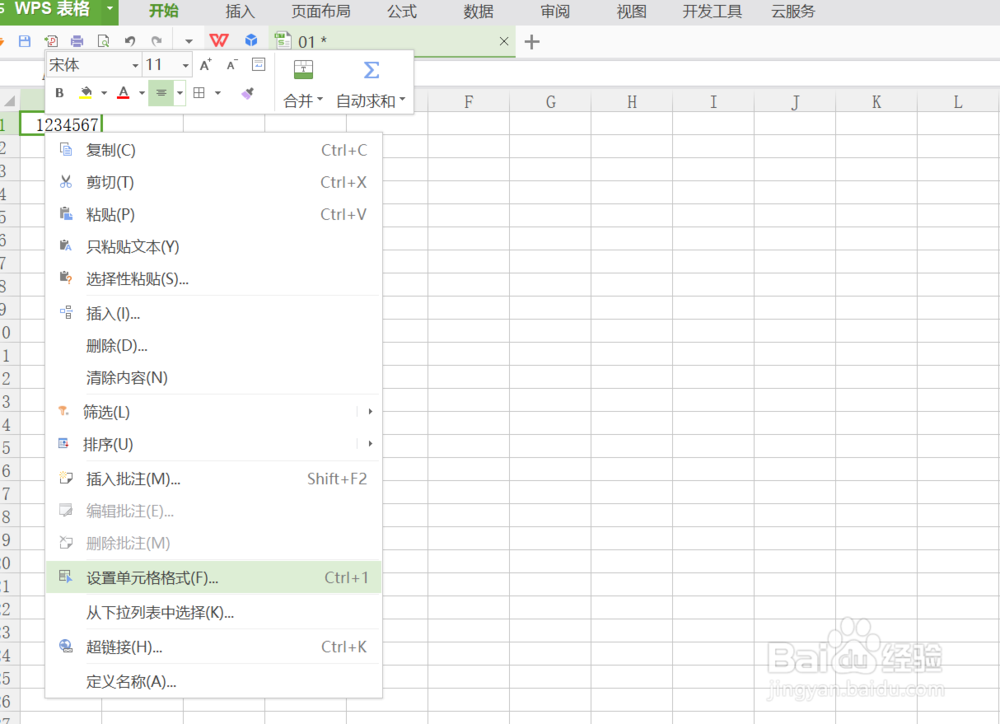Choose 超链接(H)... menu entry
This screenshot has width=1000, height=724.
[x=214, y=647]
